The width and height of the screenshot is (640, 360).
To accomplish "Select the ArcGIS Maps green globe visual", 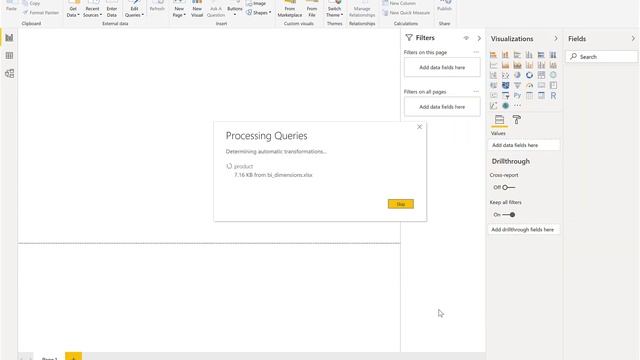I will (x=505, y=106).
